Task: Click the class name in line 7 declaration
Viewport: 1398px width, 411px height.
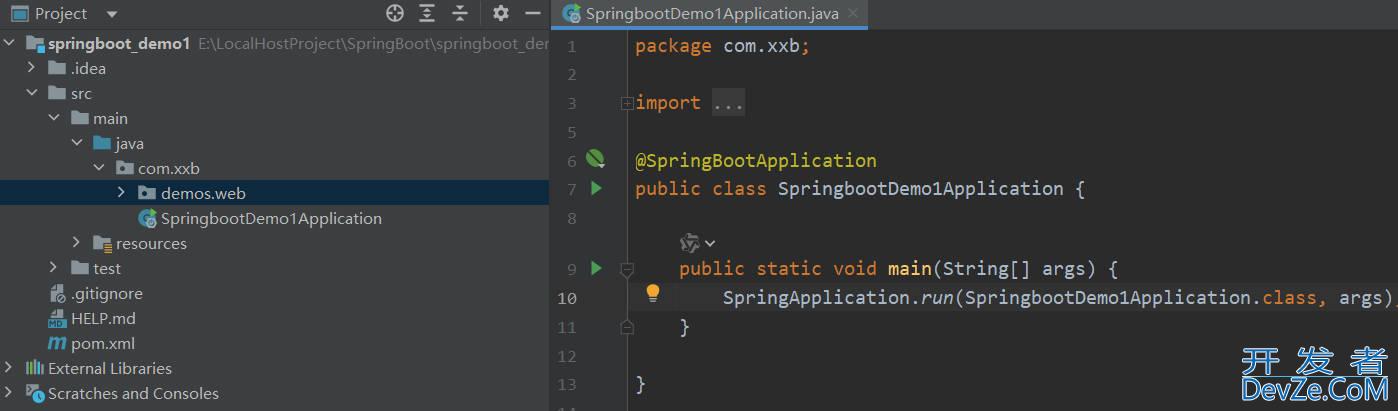Action: click(x=920, y=189)
